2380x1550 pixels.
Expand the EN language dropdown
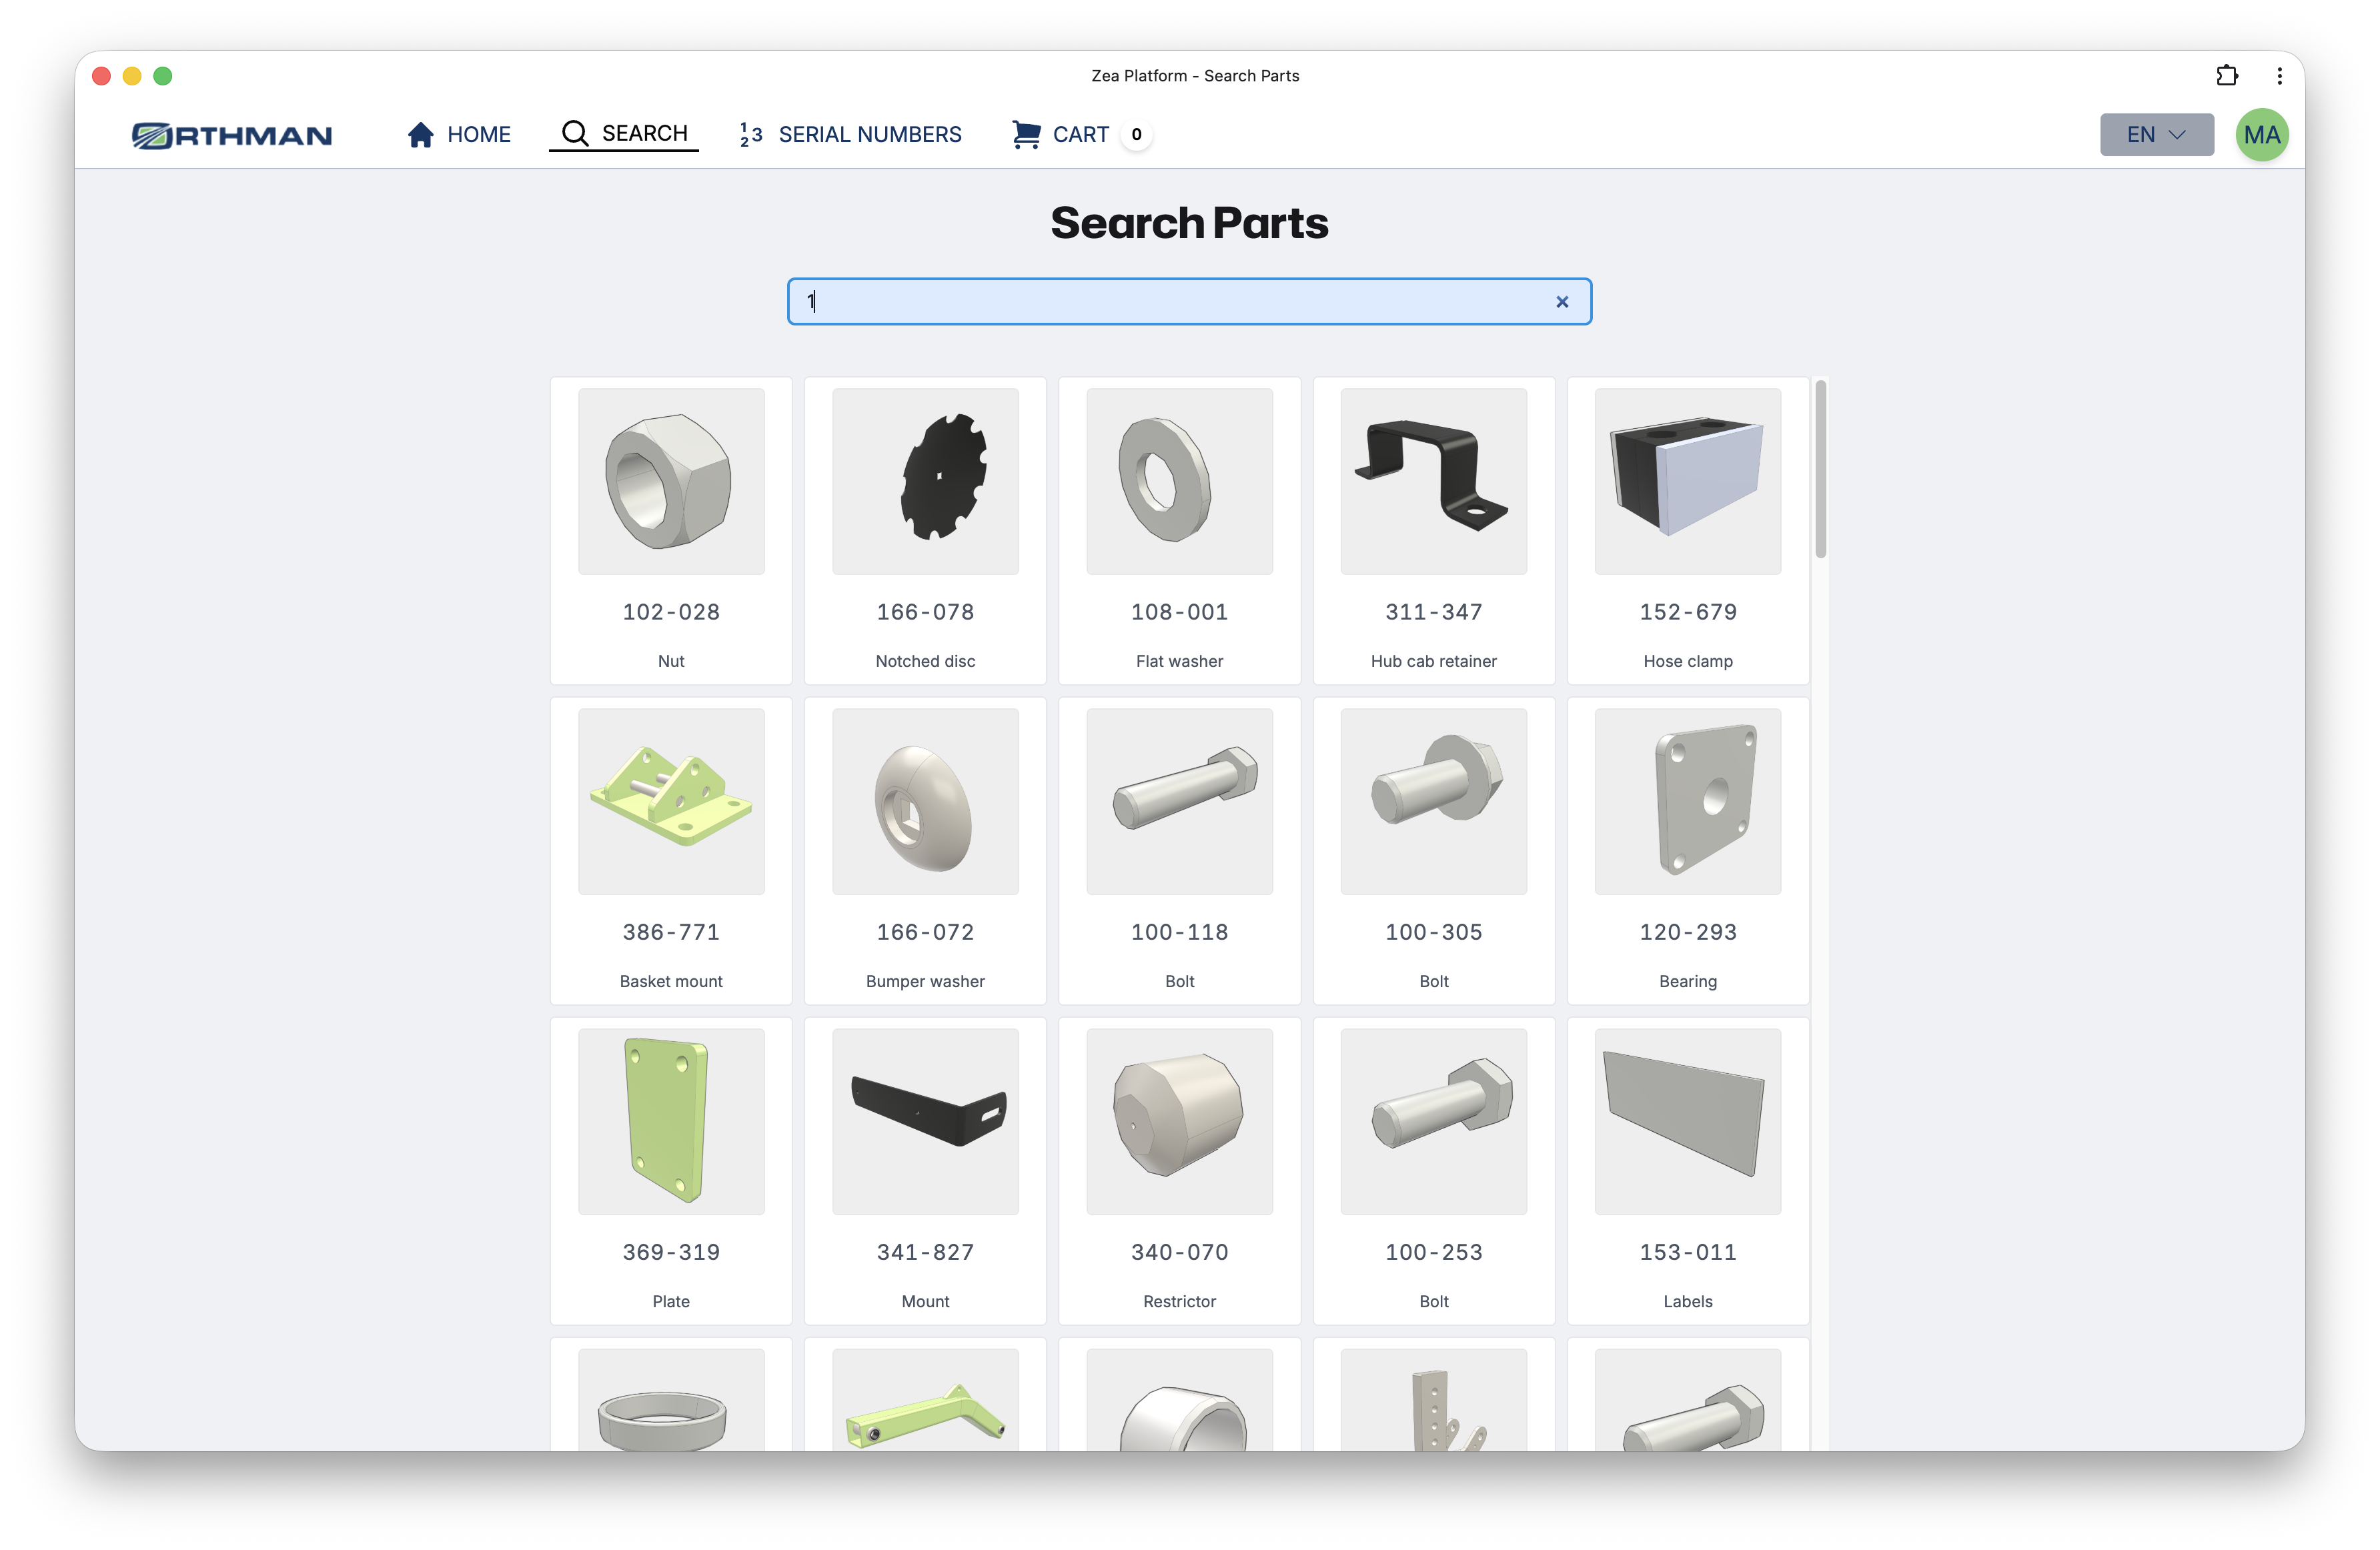coord(2156,135)
